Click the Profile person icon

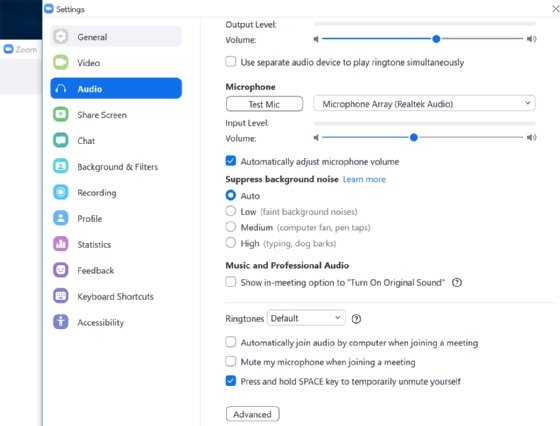click(61, 218)
